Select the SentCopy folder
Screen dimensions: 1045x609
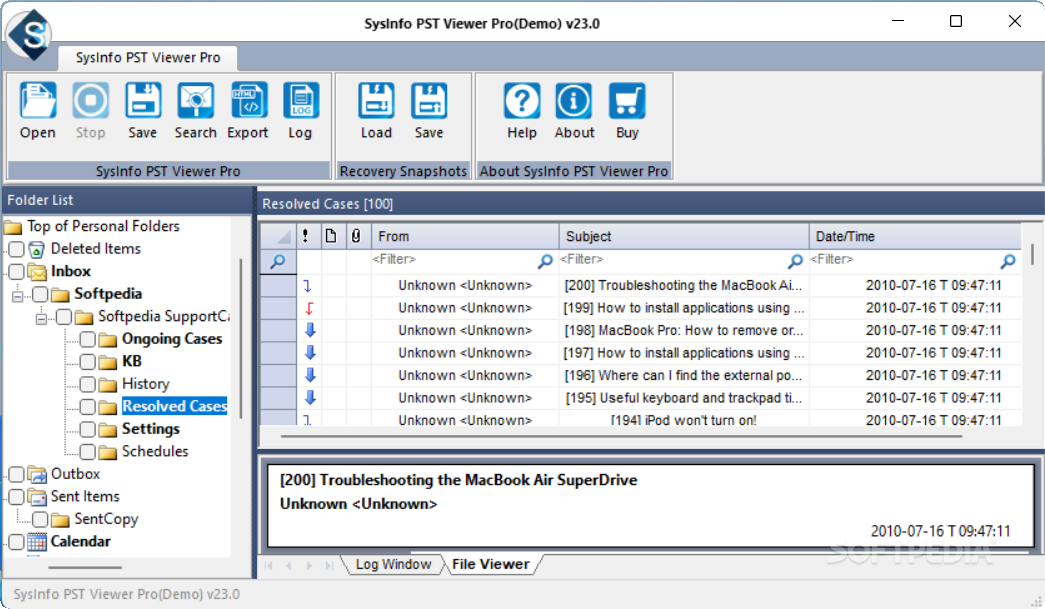pos(106,519)
